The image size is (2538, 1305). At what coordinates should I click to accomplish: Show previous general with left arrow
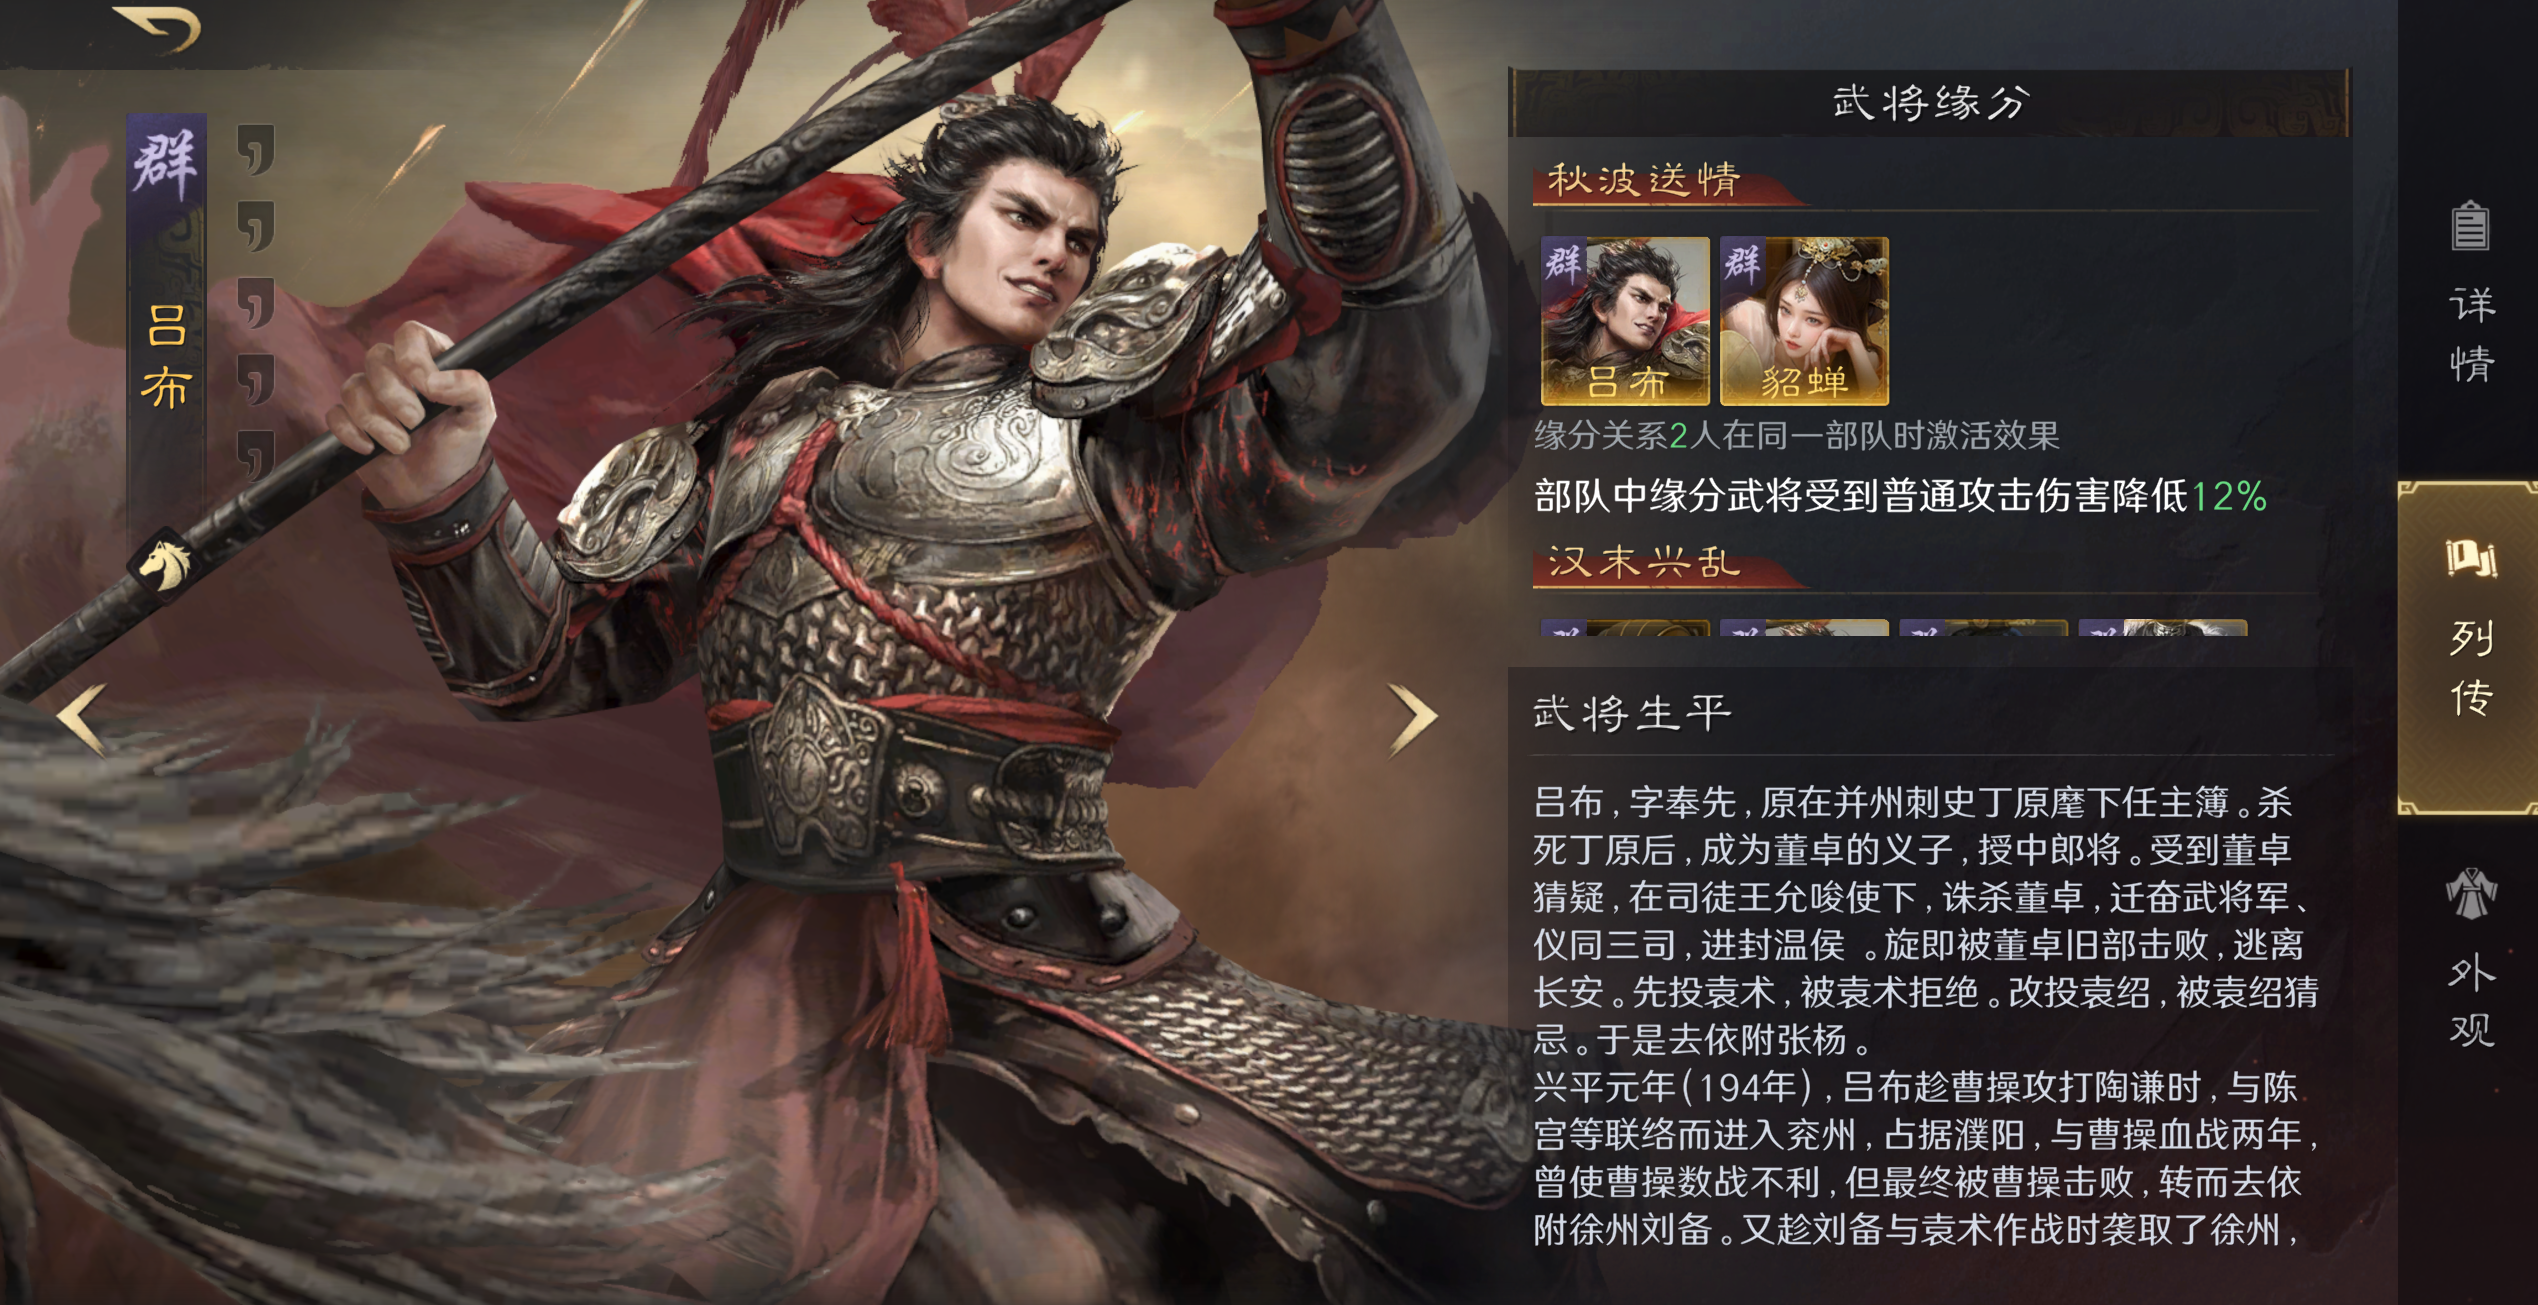pyautogui.click(x=81, y=717)
